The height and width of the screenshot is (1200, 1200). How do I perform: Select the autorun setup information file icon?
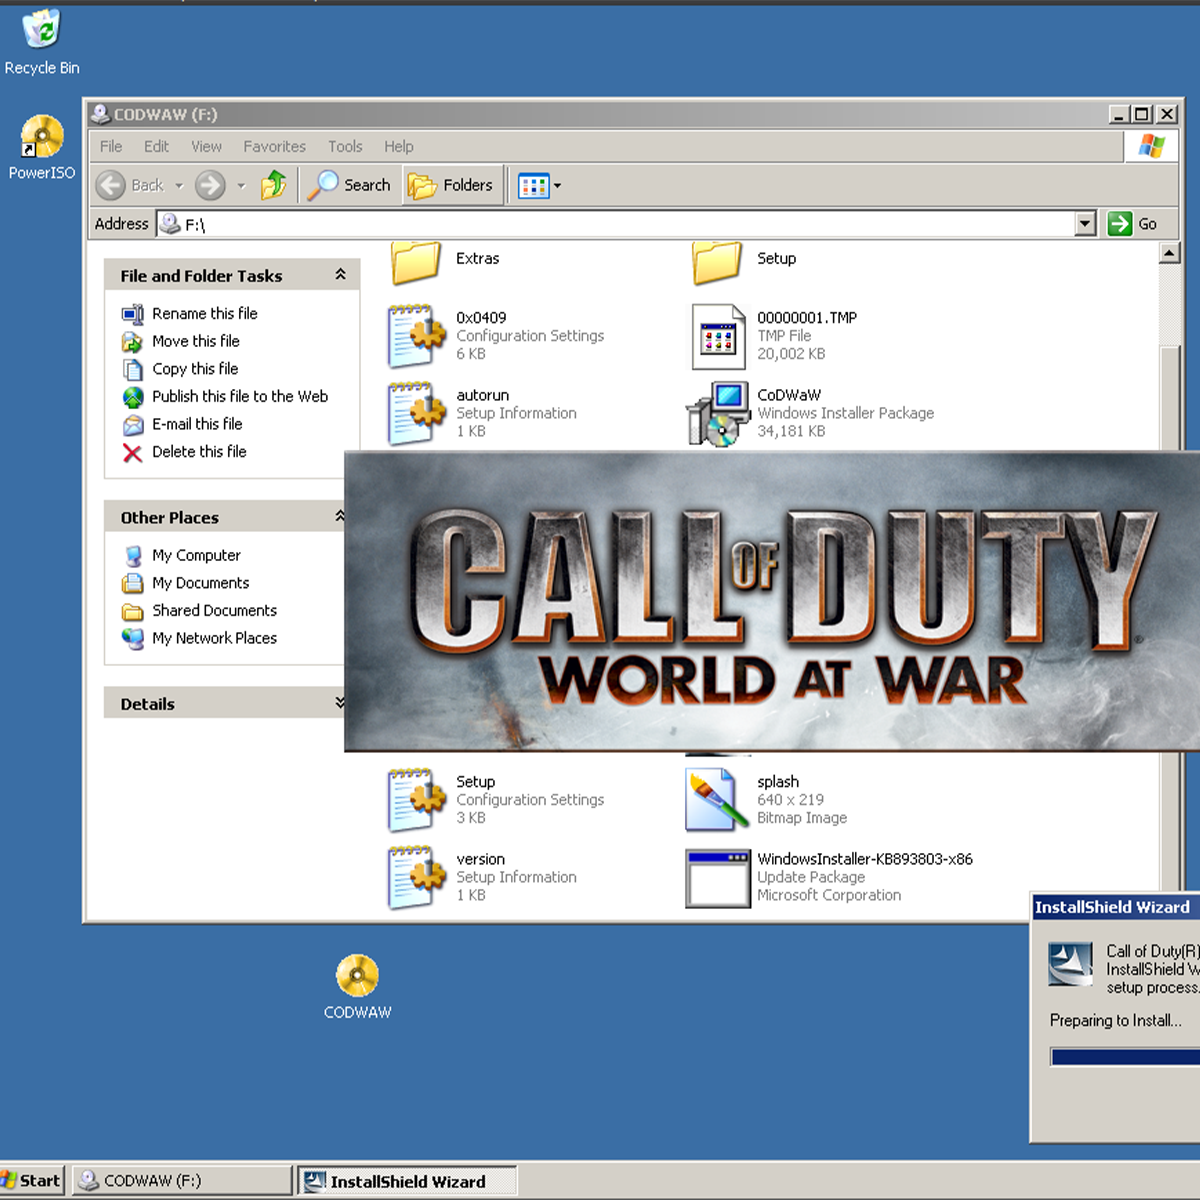416,414
